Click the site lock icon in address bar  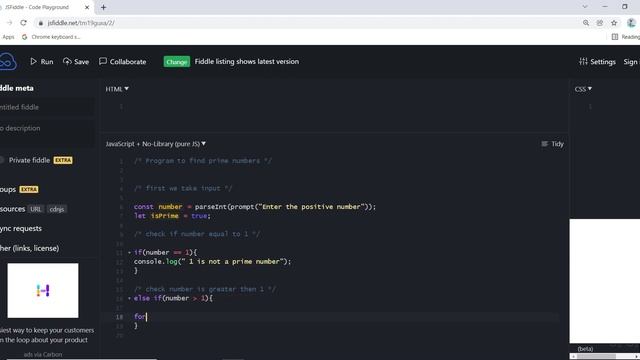(40, 23)
